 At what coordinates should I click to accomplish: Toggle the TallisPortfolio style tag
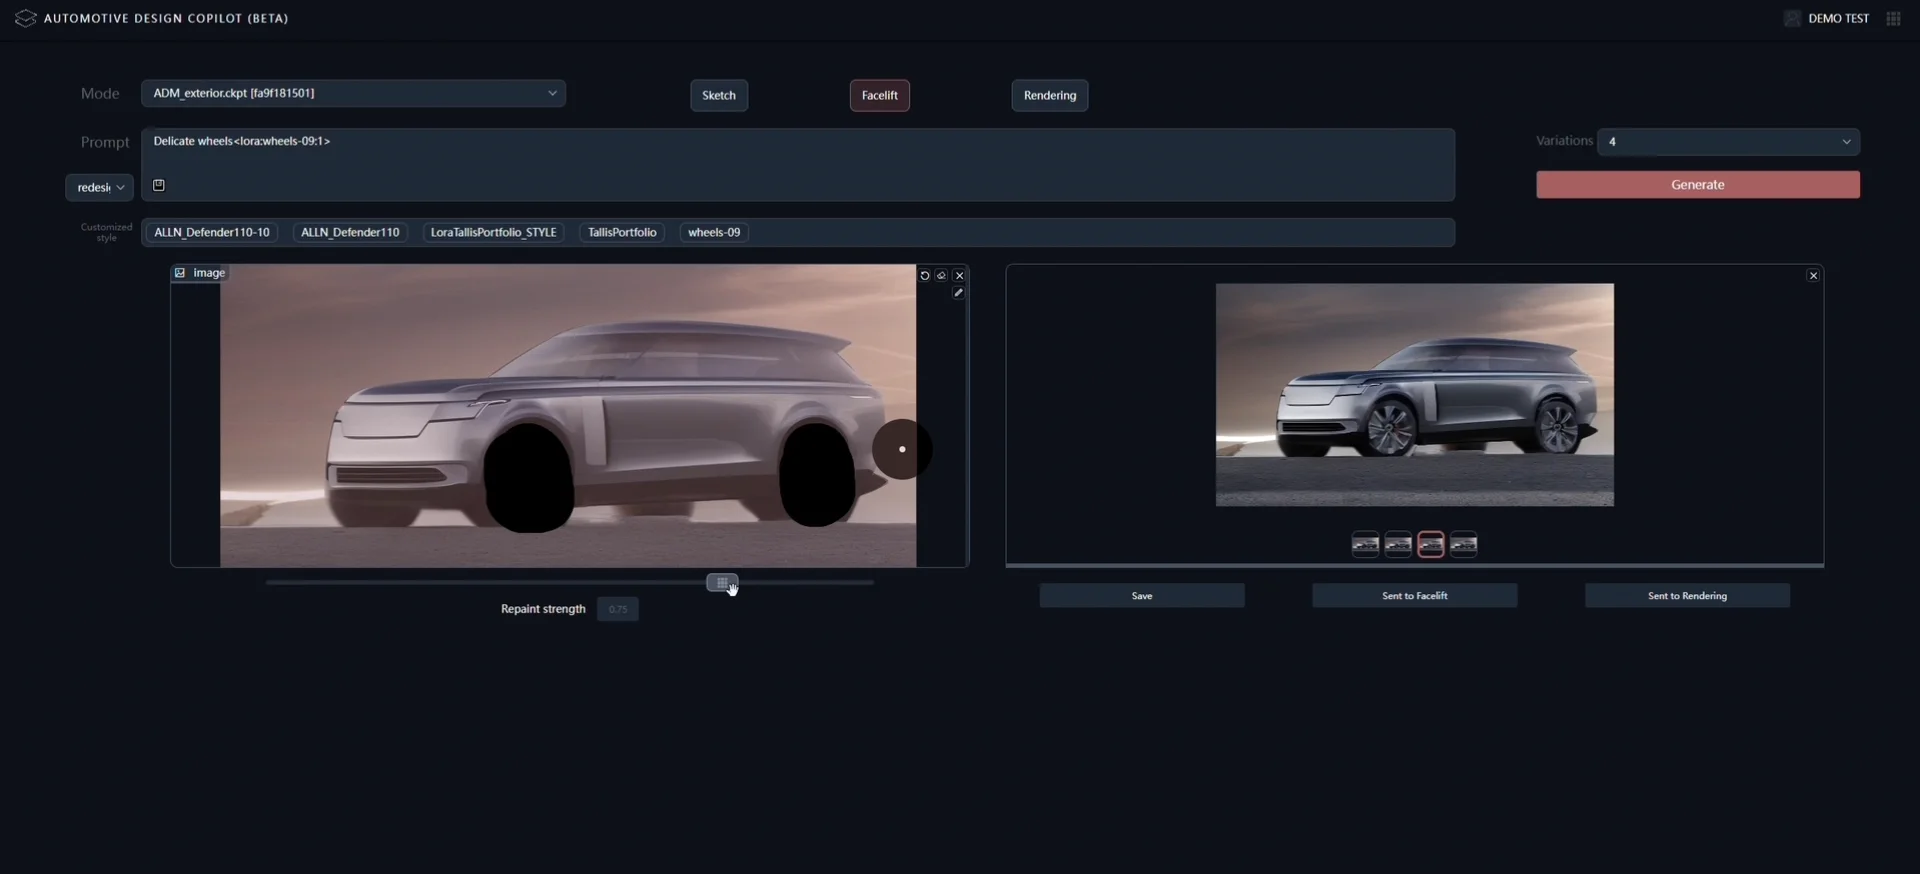[622, 232]
